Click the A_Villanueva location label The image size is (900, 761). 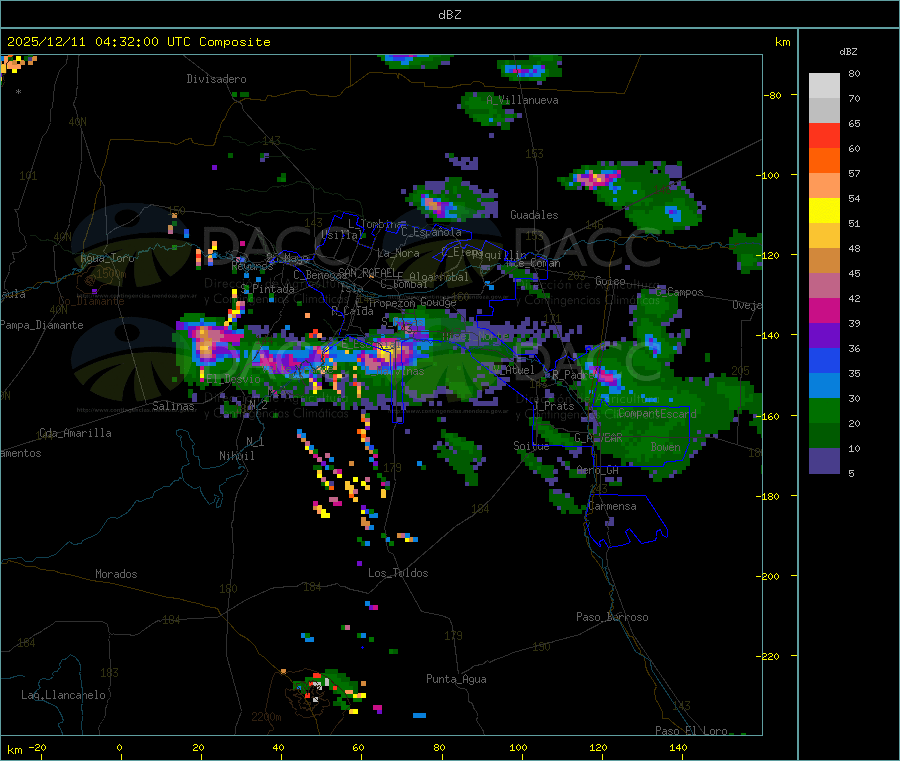[522, 100]
